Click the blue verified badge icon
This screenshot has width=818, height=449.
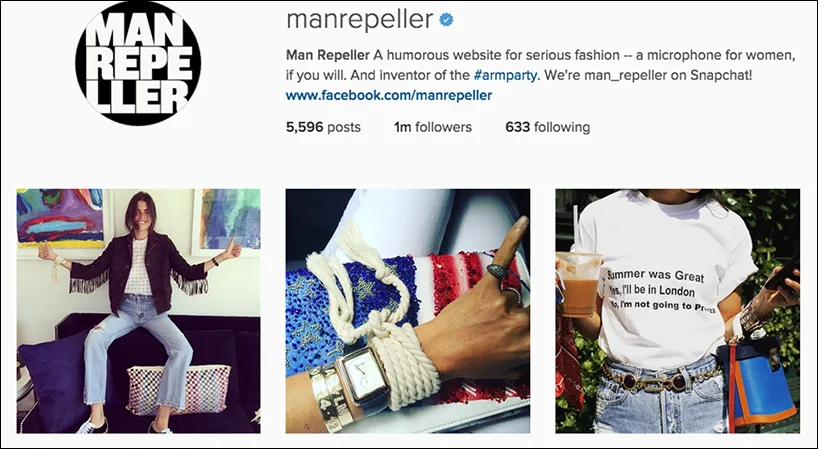[446, 20]
